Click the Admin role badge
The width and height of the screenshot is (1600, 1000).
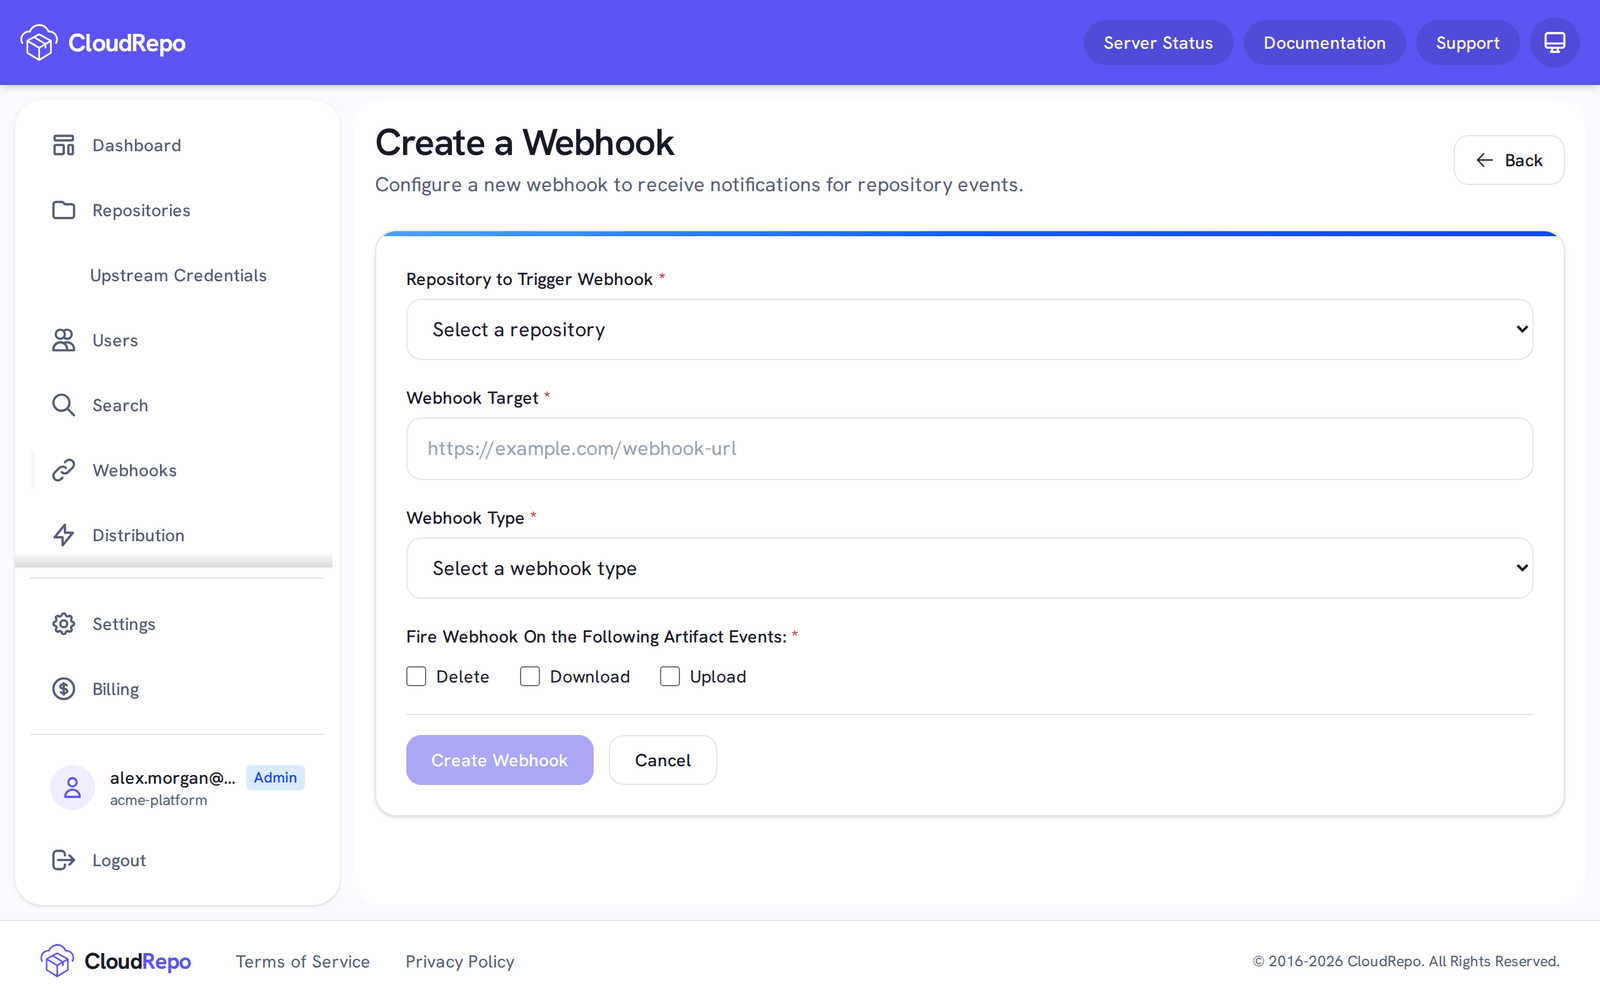pos(275,778)
